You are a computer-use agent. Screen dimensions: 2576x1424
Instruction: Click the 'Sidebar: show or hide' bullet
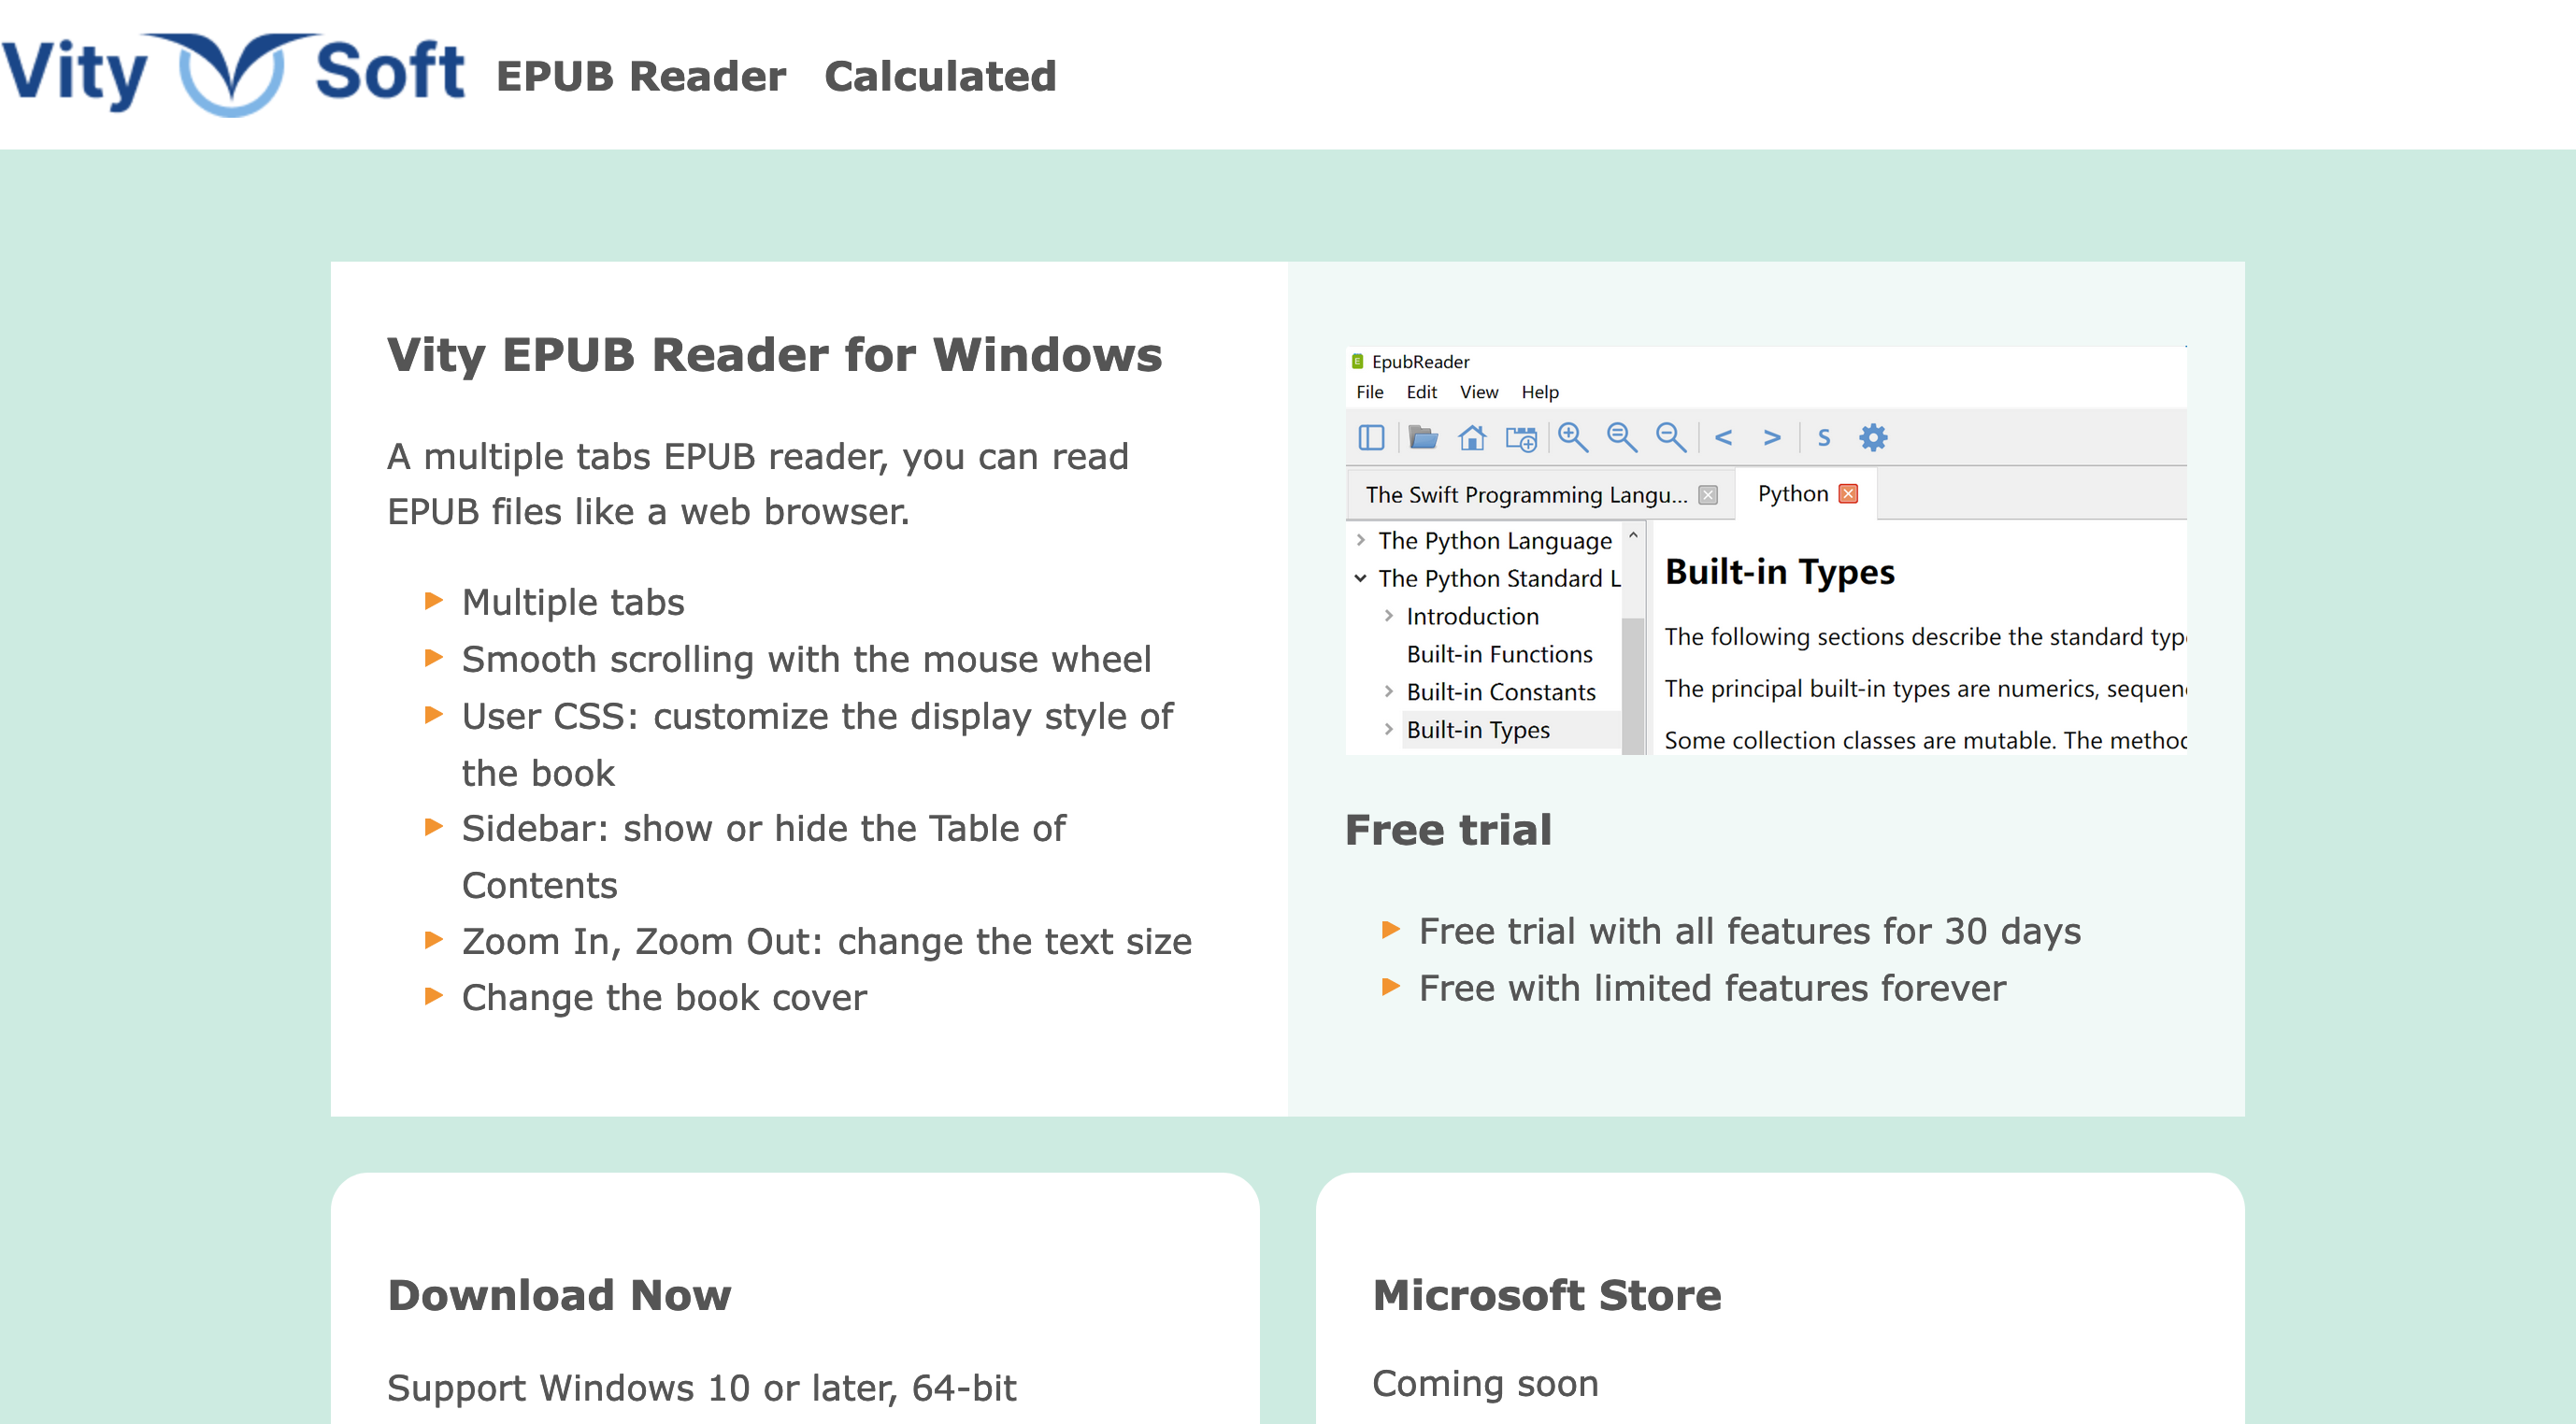tap(763, 856)
